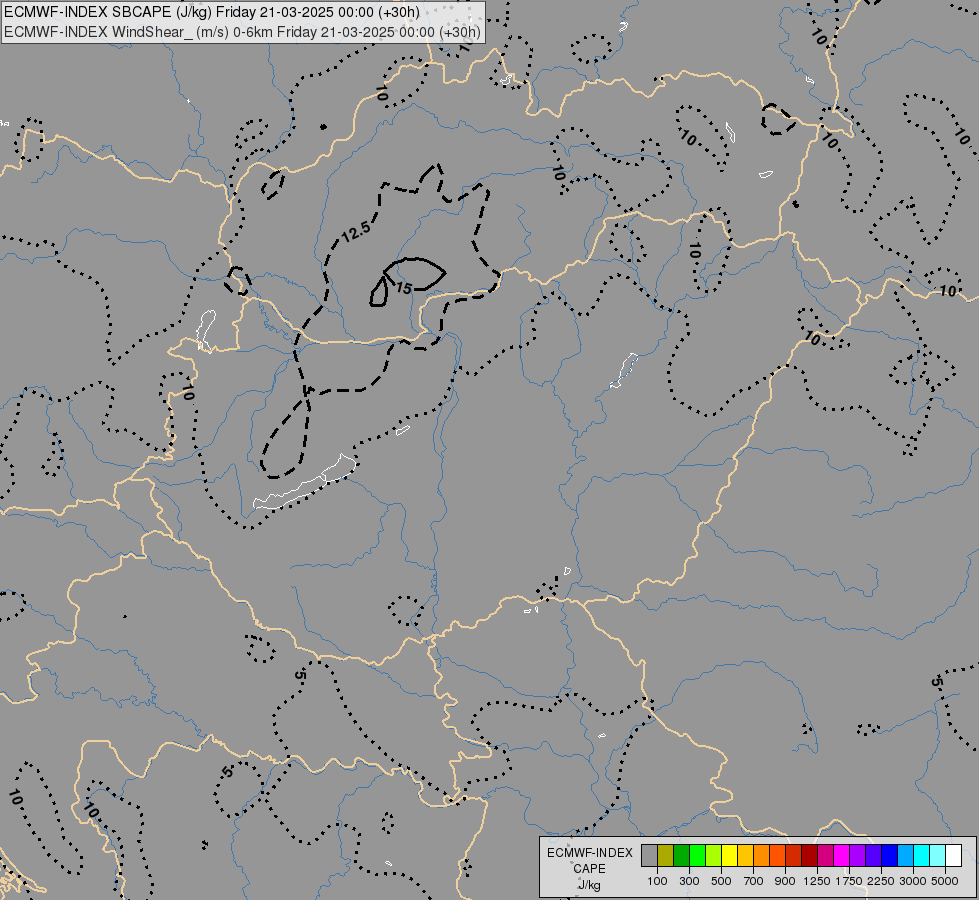Click the legend value 100
This screenshot has height=900, width=979.
[657, 881]
